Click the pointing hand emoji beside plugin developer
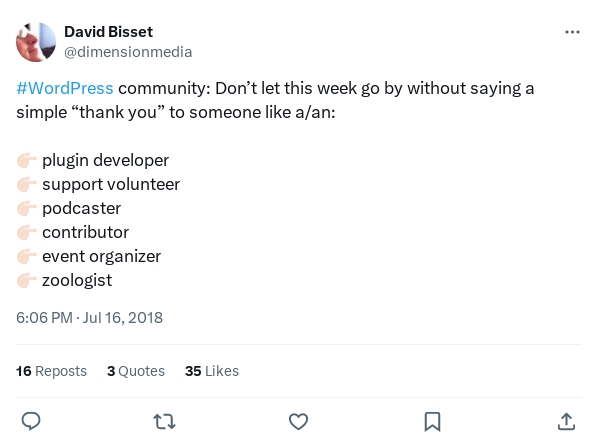 27,160
